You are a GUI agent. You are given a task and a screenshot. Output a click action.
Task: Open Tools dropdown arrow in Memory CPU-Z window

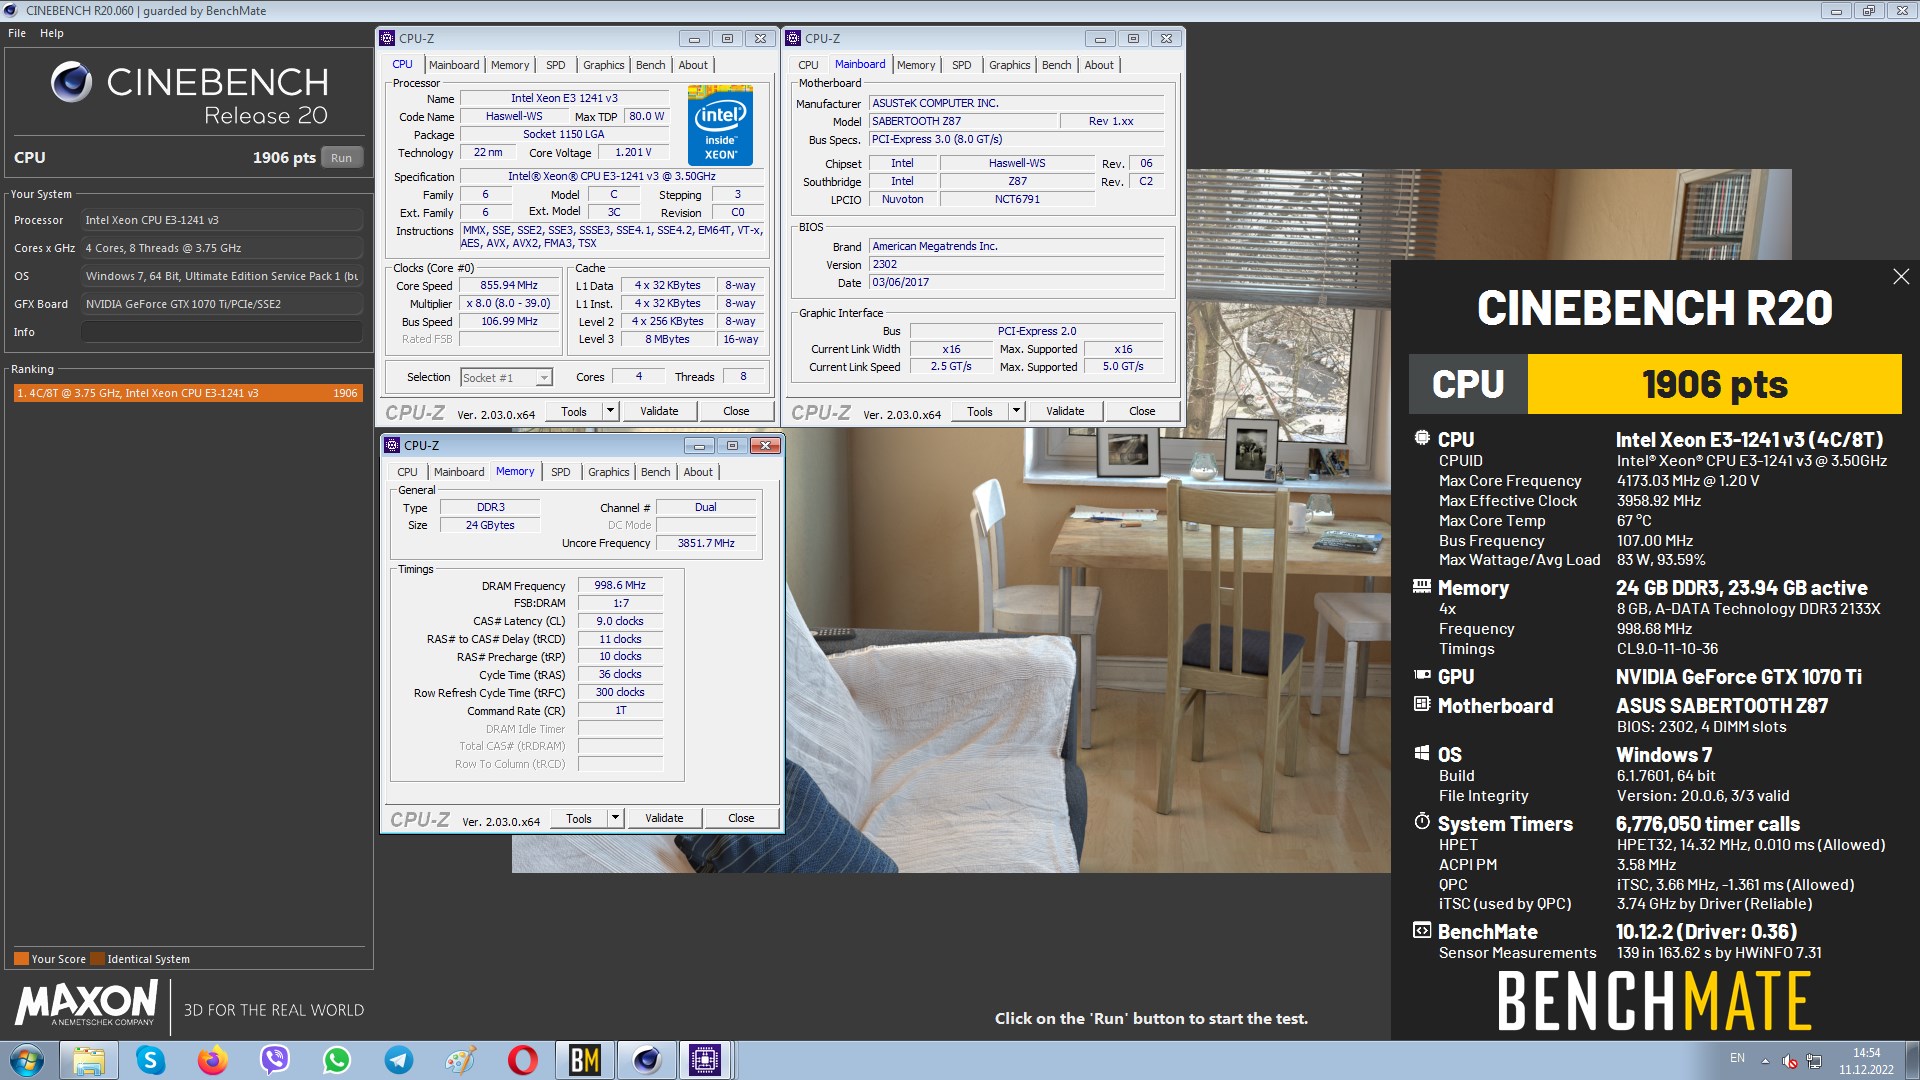pyautogui.click(x=615, y=818)
